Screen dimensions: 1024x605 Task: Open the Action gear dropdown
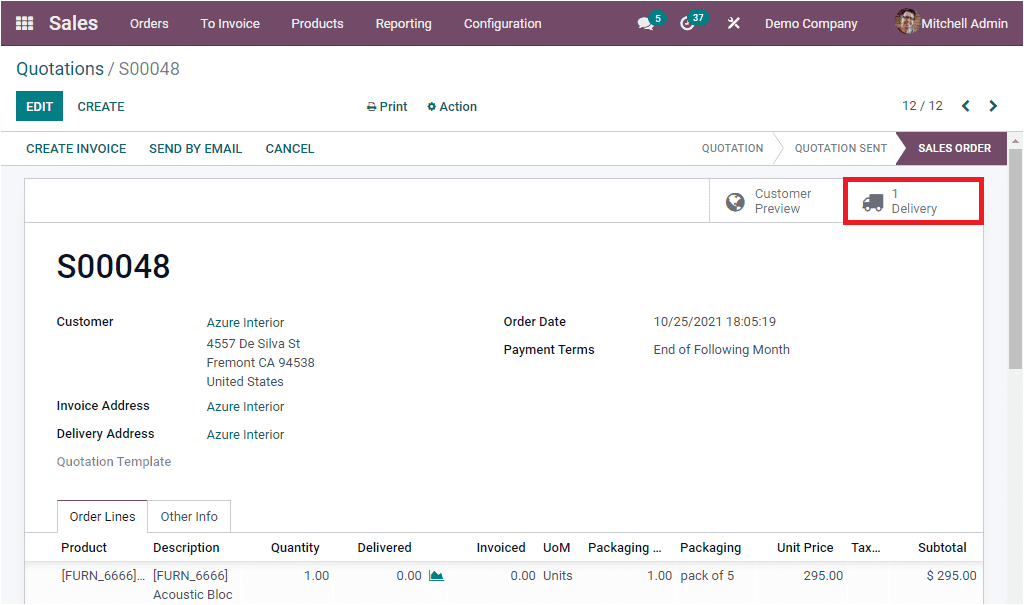(451, 106)
